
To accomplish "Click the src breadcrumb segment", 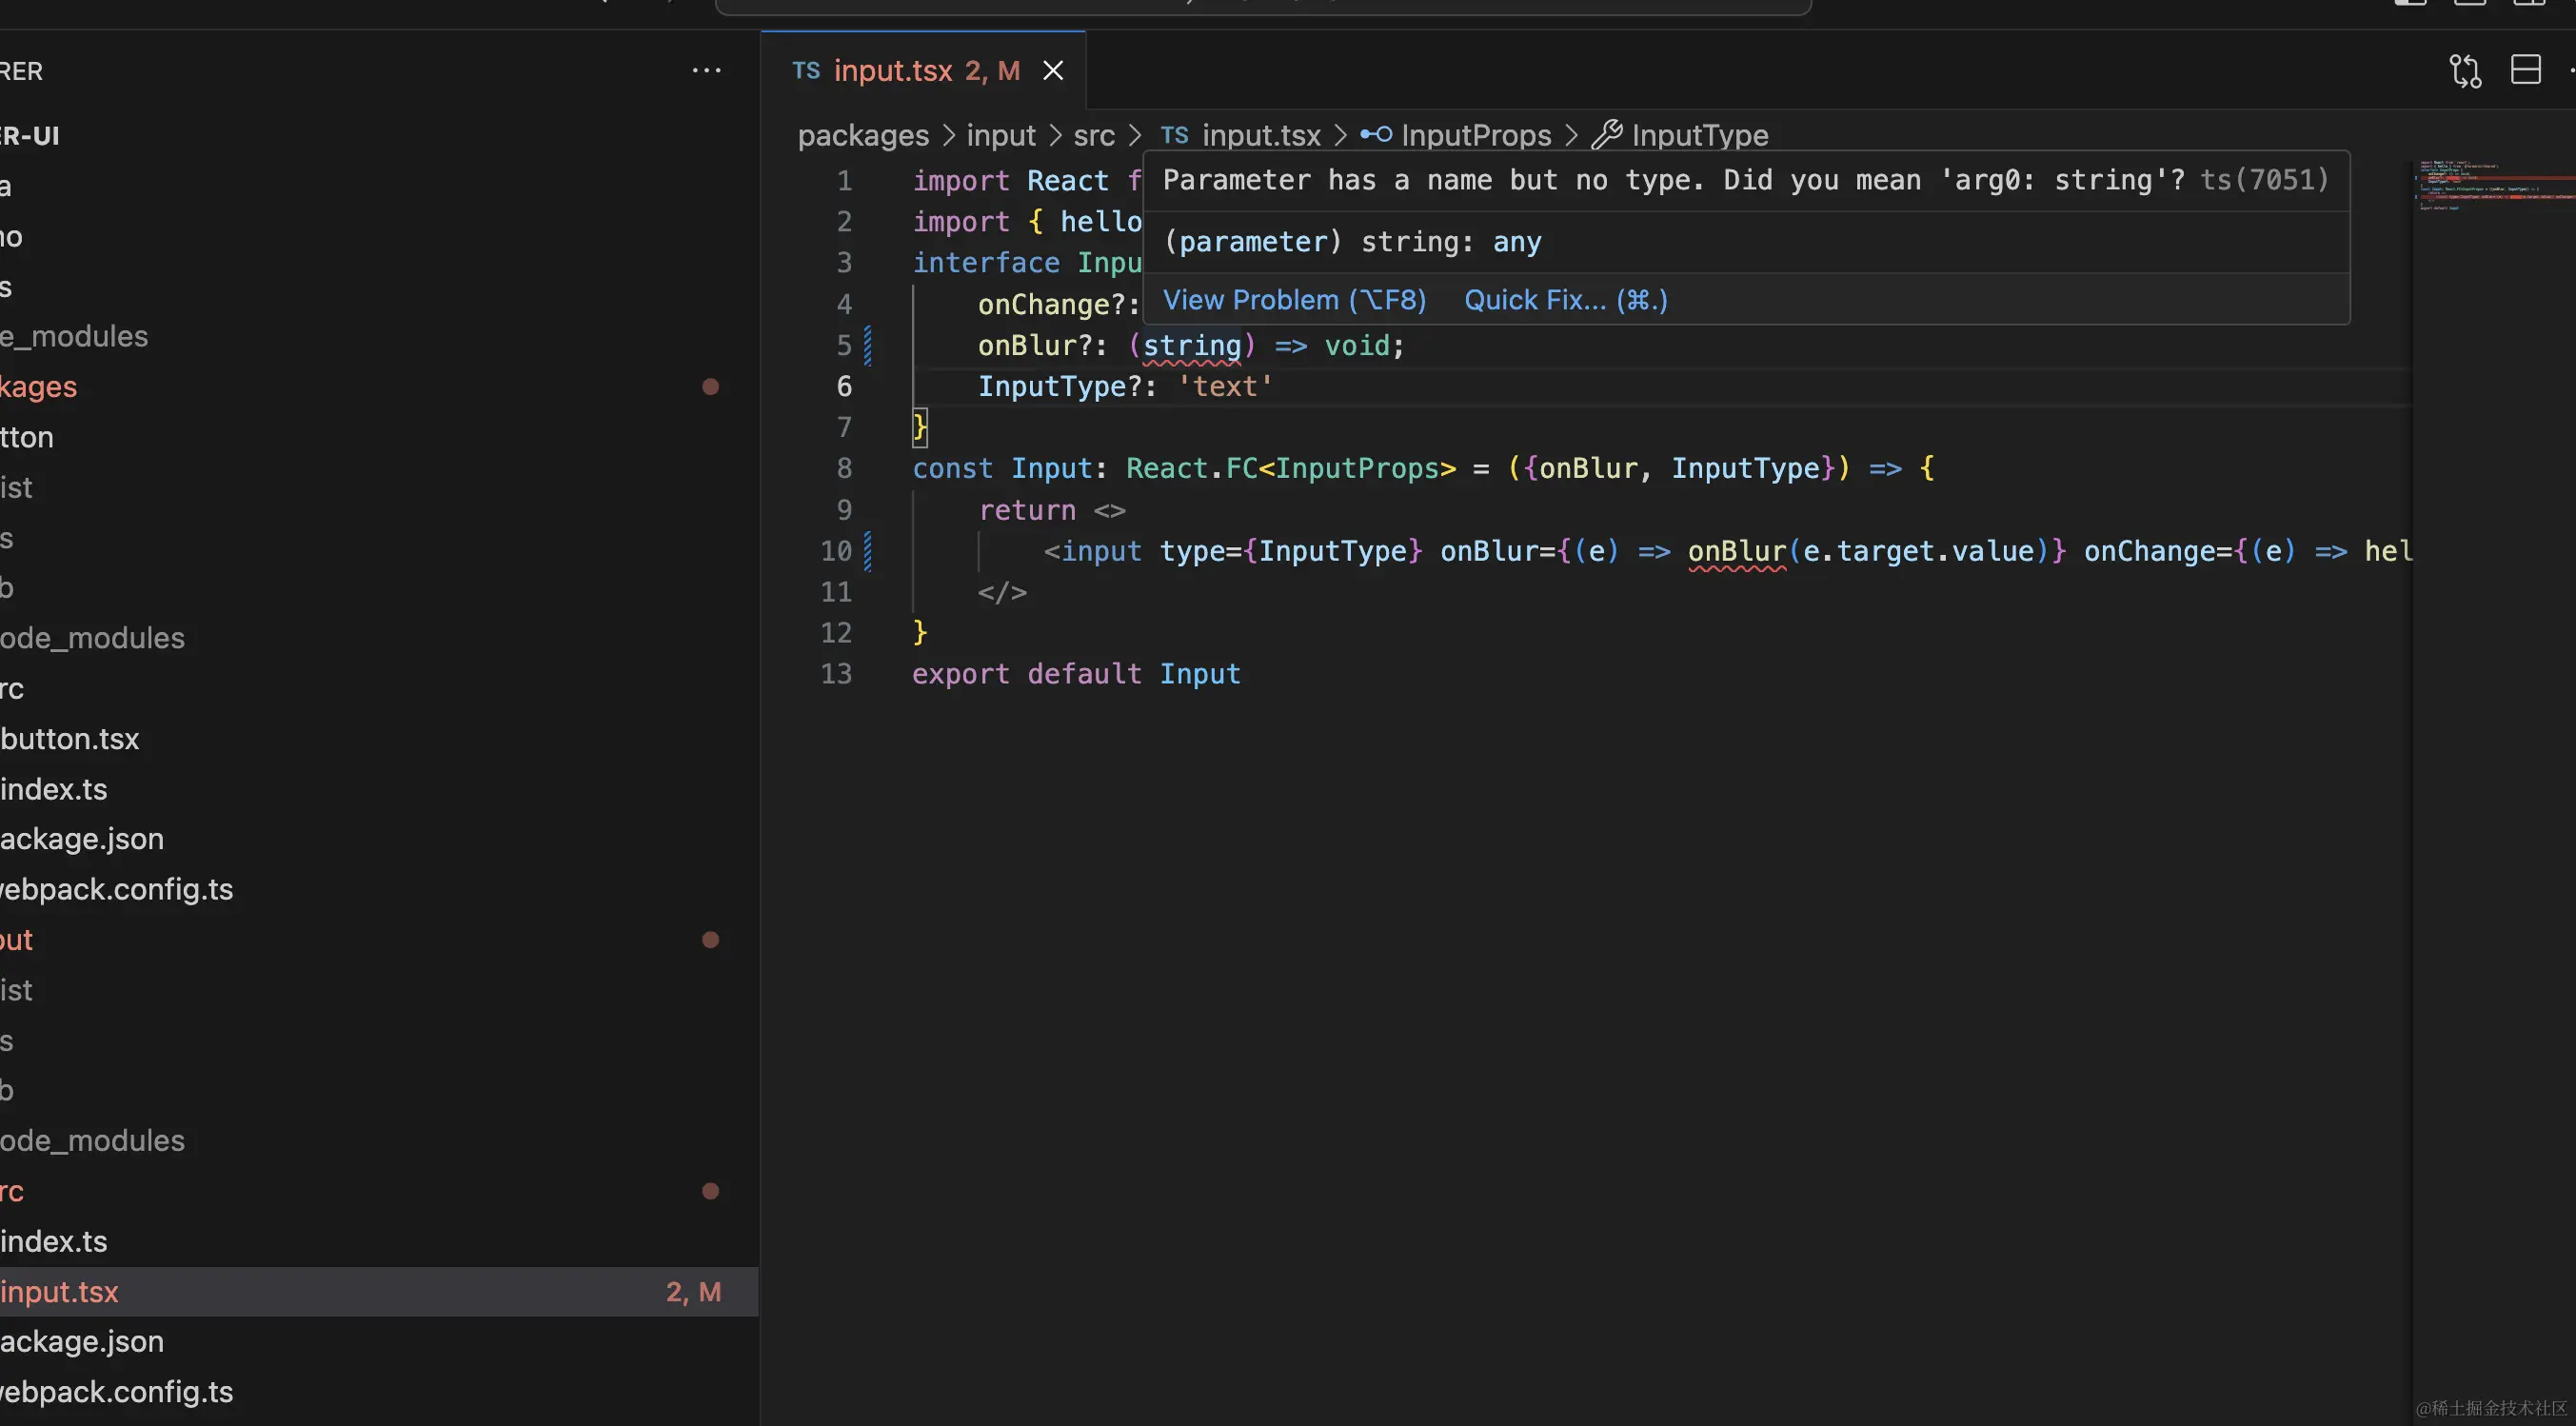I will [x=1094, y=135].
